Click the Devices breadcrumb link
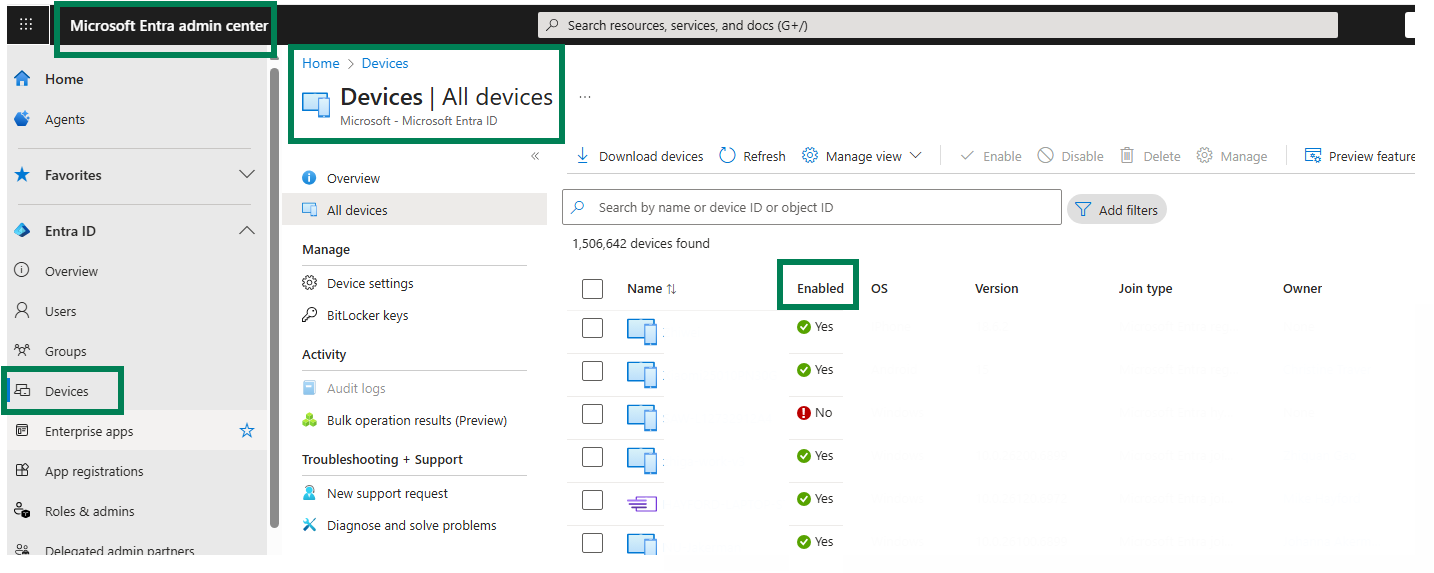The height and width of the screenshot is (573, 1434). 385,63
